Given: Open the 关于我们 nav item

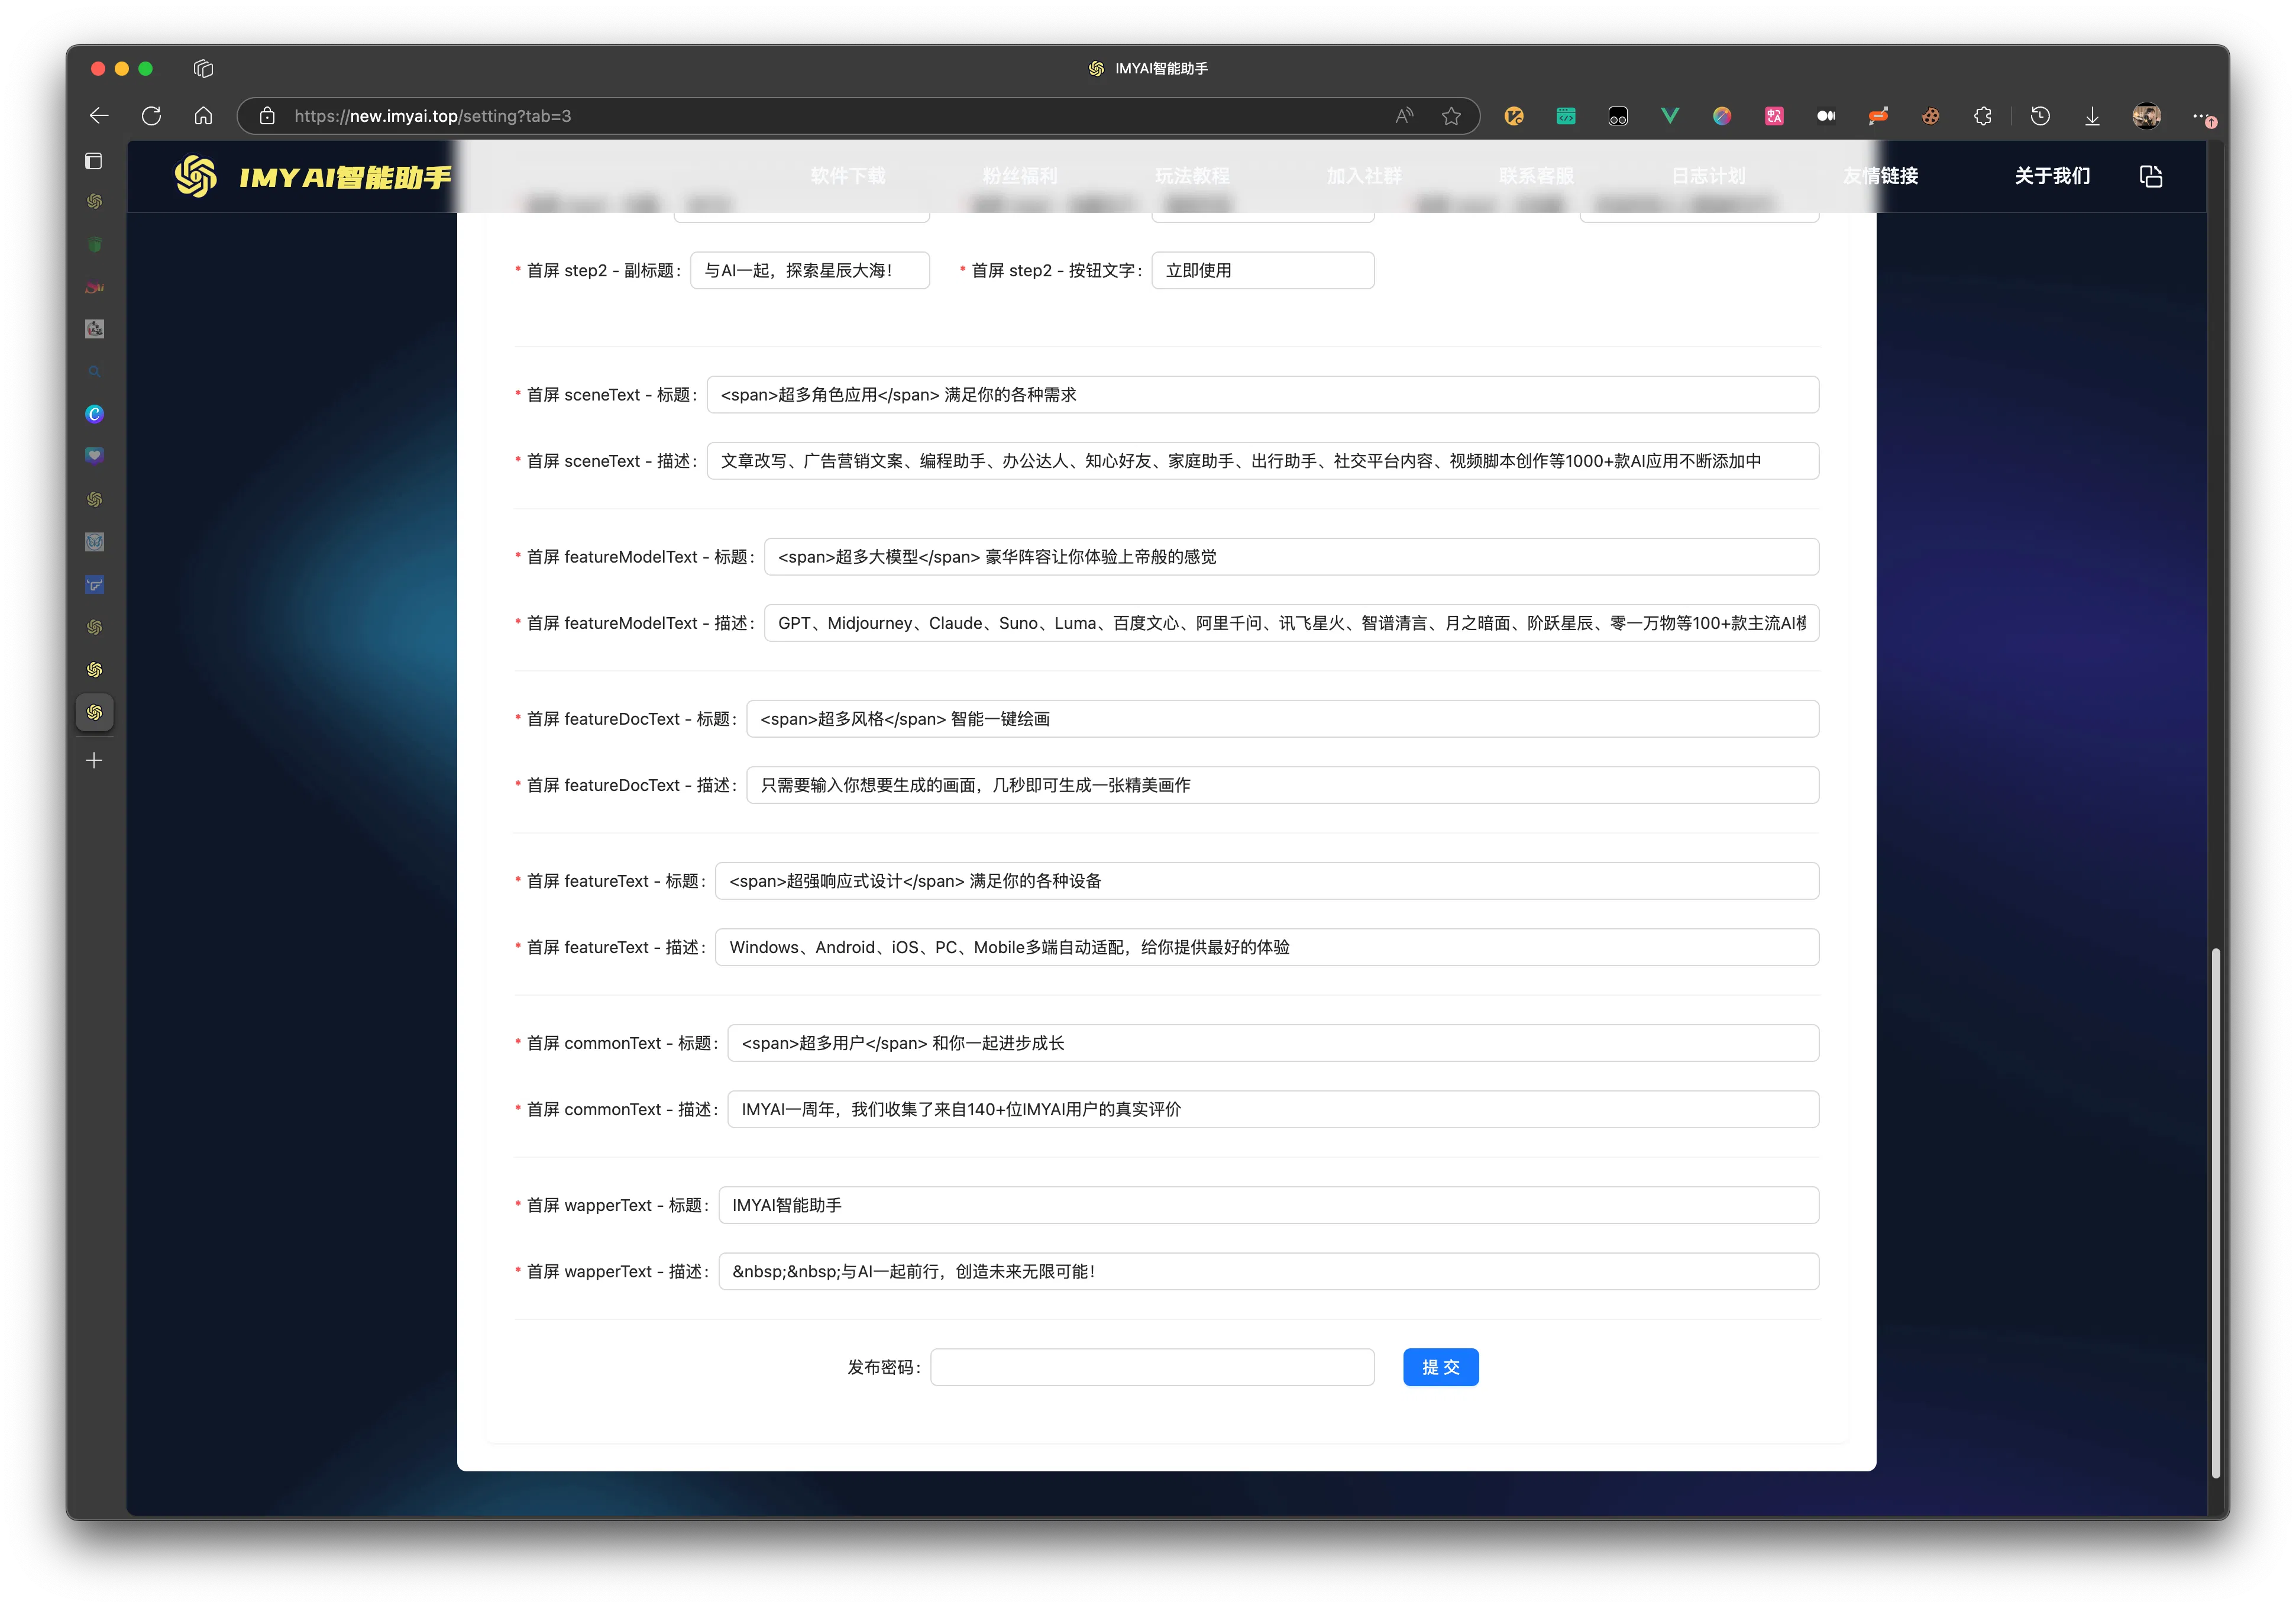Looking at the screenshot, I should tap(2052, 176).
